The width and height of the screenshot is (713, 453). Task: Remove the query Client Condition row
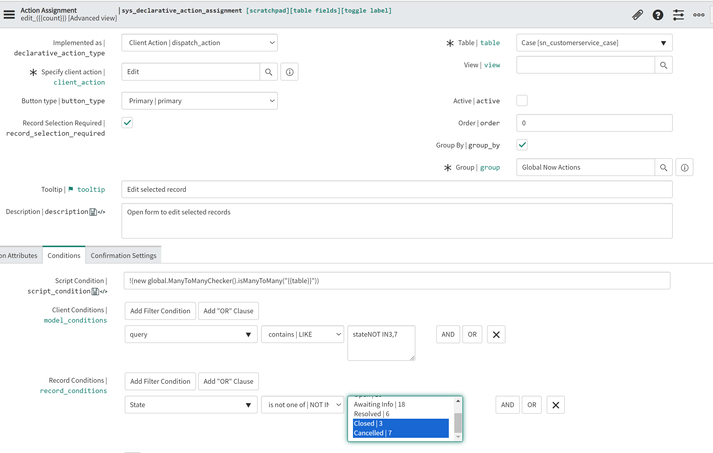coord(496,335)
